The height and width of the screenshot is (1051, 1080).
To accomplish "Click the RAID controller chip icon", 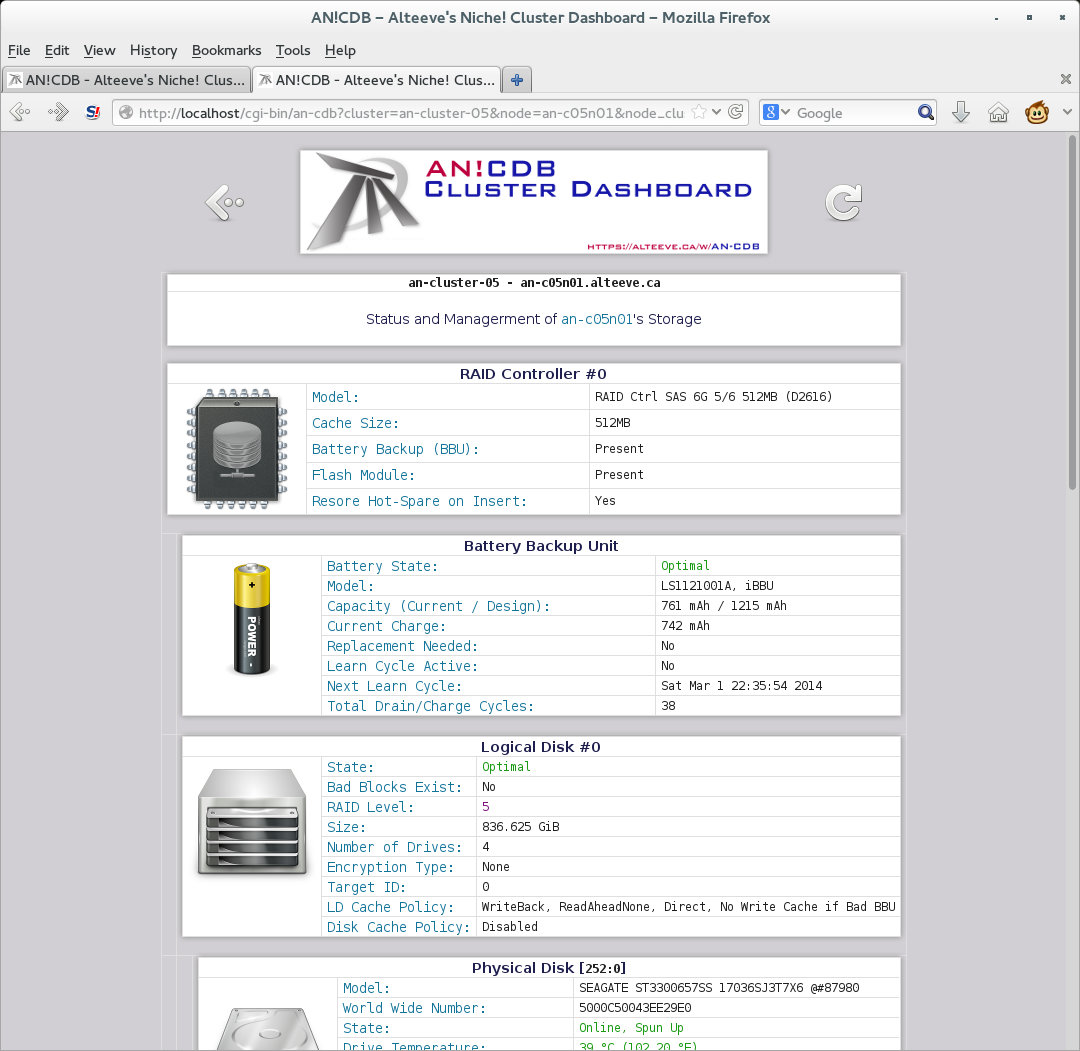I will point(237,449).
